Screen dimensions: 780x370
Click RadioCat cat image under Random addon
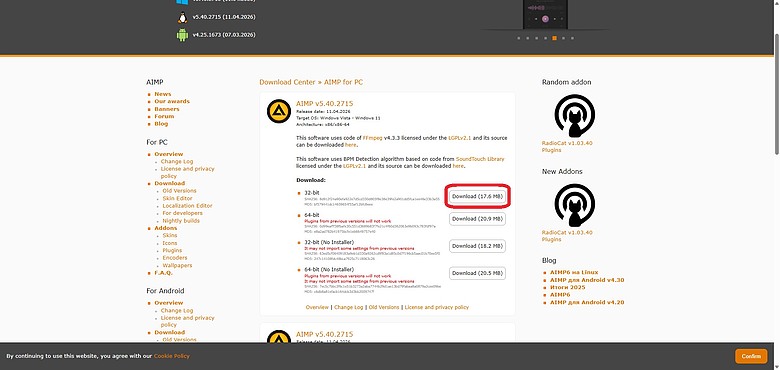click(x=574, y=116)
